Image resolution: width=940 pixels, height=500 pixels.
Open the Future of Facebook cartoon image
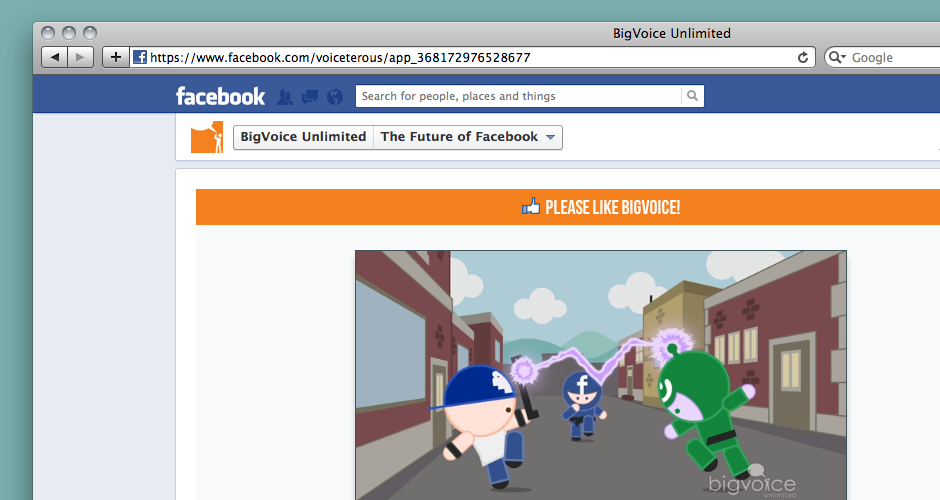coord(601,375)
